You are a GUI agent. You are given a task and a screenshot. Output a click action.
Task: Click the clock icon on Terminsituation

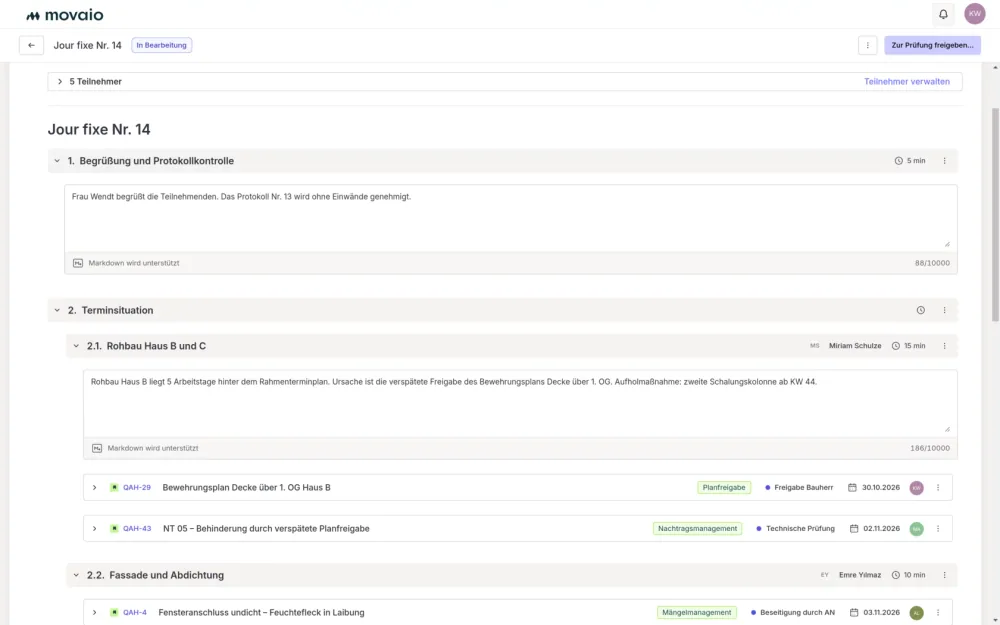tap(920, 311)
